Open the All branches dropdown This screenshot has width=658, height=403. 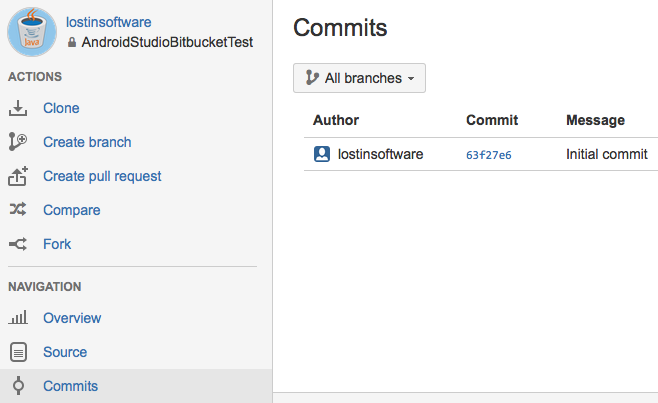(359, 78)
